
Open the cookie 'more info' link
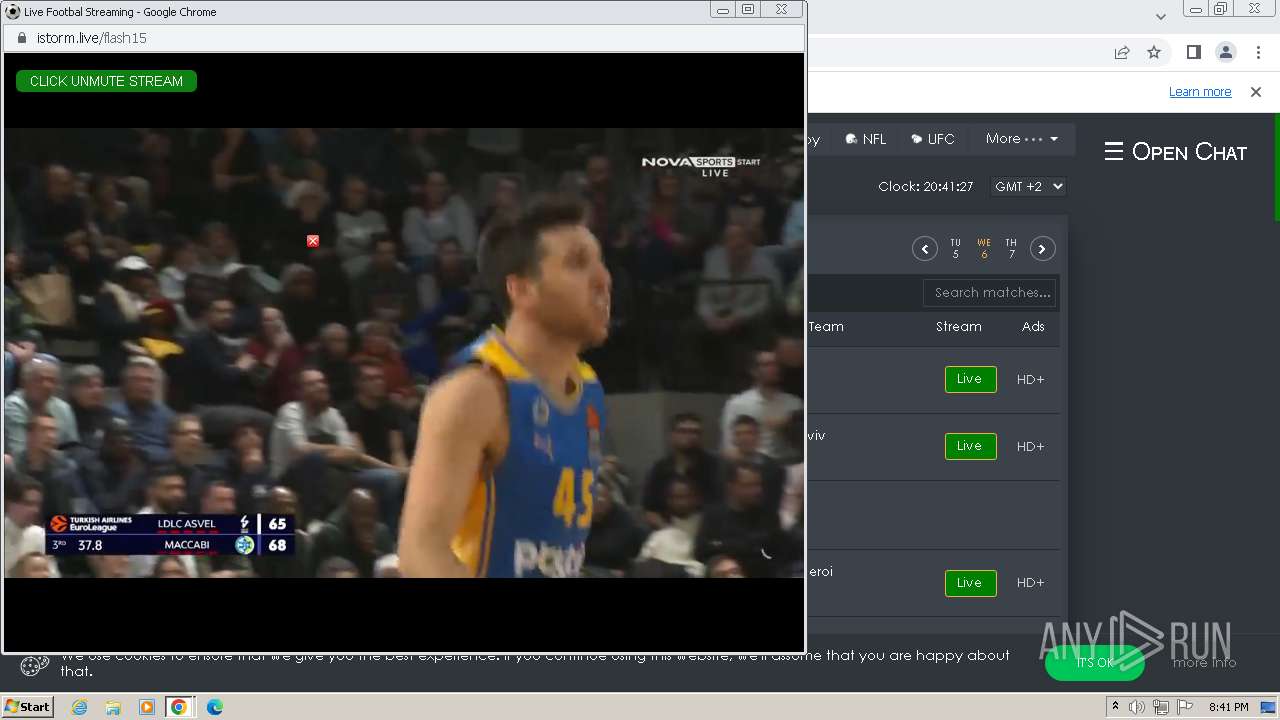click(x=1204, y=662)
